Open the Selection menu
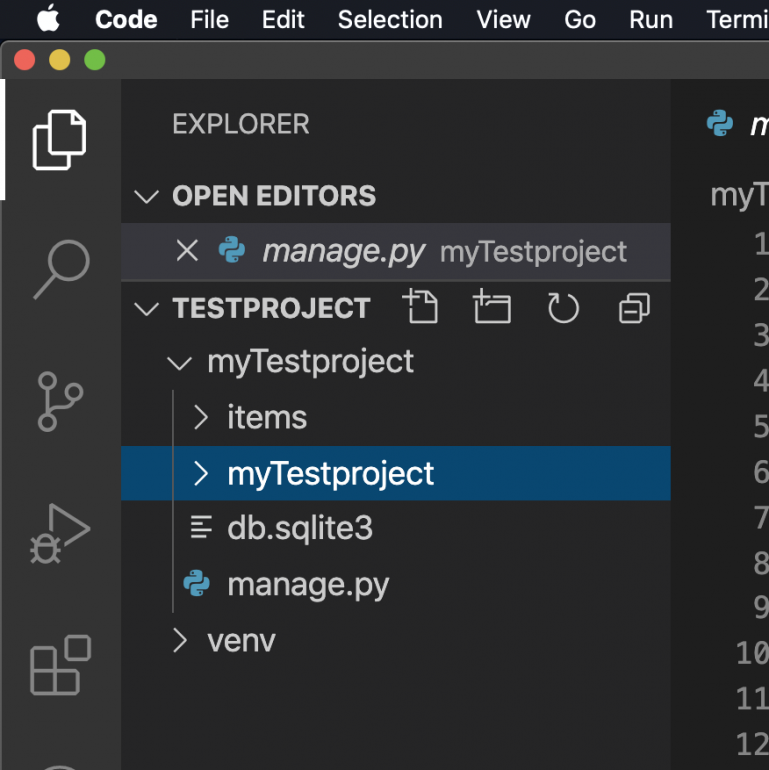This screenshot has width=769, height=770. click(390, 20)
